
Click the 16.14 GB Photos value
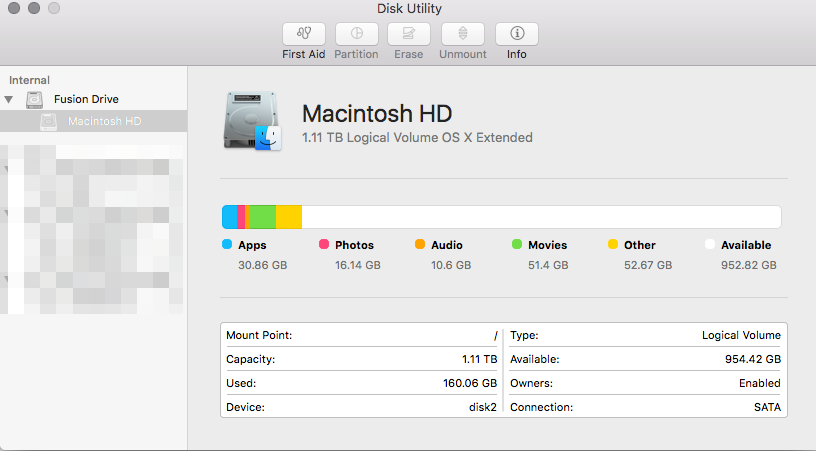358,265
